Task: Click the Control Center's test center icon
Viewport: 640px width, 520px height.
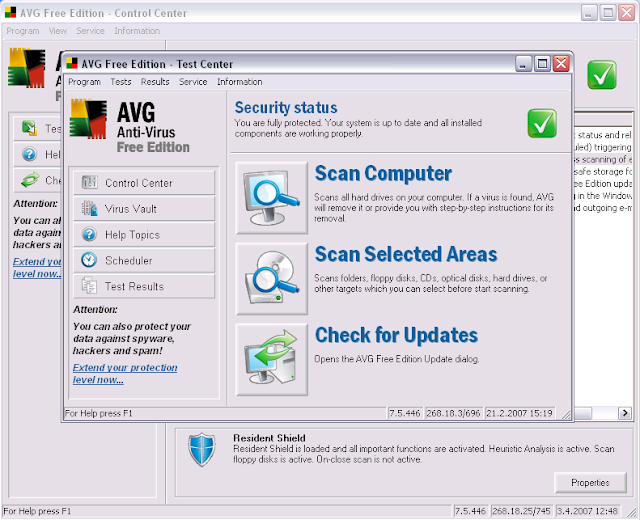Action: (29, 128)
